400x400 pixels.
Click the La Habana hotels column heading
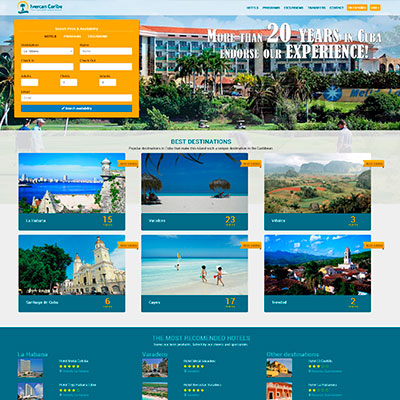click(x=32, y=354)
